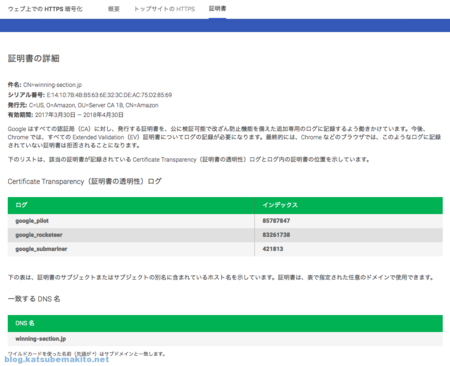Image resolution: width=450 pixels, height=366 pixels.
Task: Click the 一致する DNS 名 heading
Action: [34, 299]
